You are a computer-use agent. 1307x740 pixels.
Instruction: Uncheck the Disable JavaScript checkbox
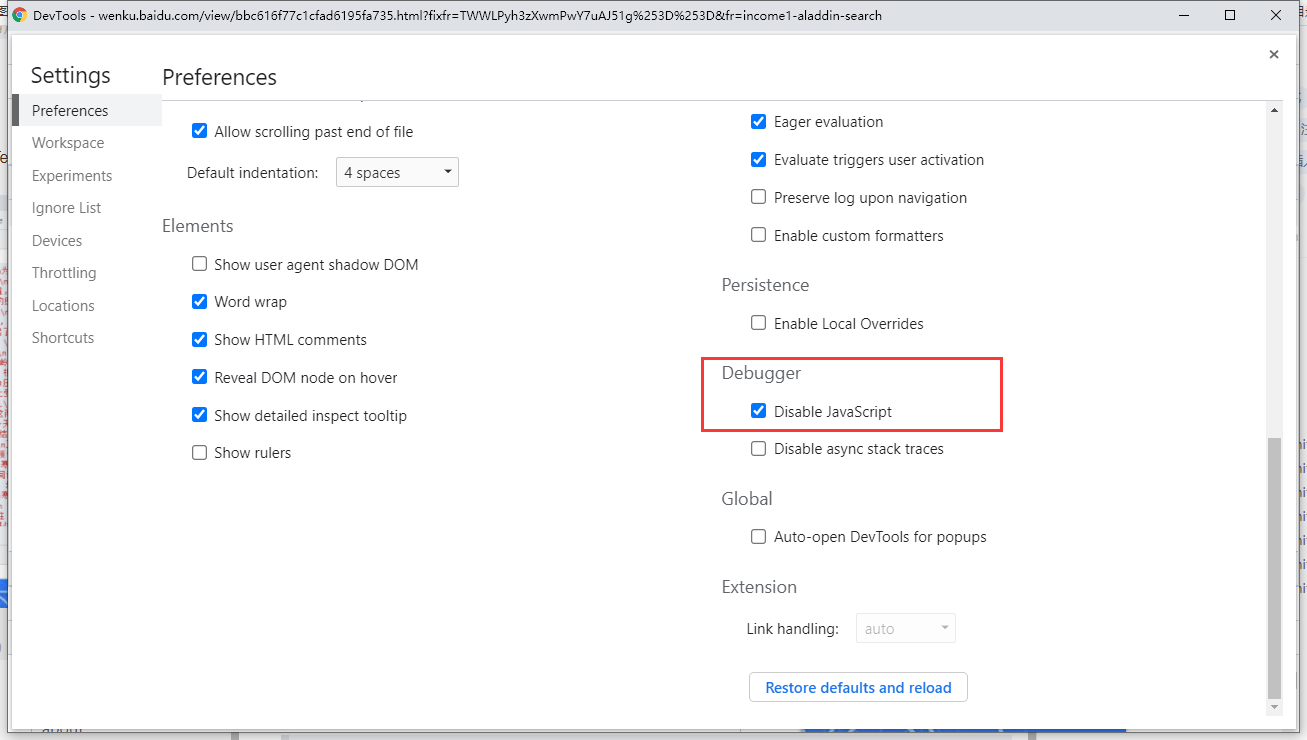click(x=759, y=411)
